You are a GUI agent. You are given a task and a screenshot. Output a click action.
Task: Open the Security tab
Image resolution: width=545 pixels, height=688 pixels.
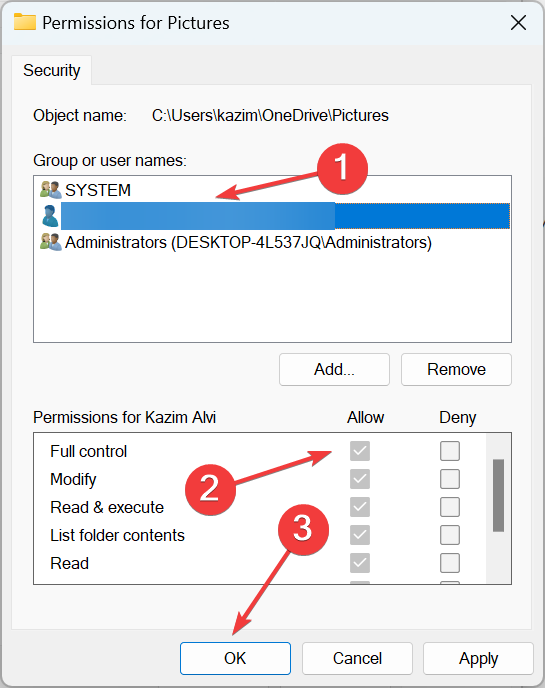(52, 70)
